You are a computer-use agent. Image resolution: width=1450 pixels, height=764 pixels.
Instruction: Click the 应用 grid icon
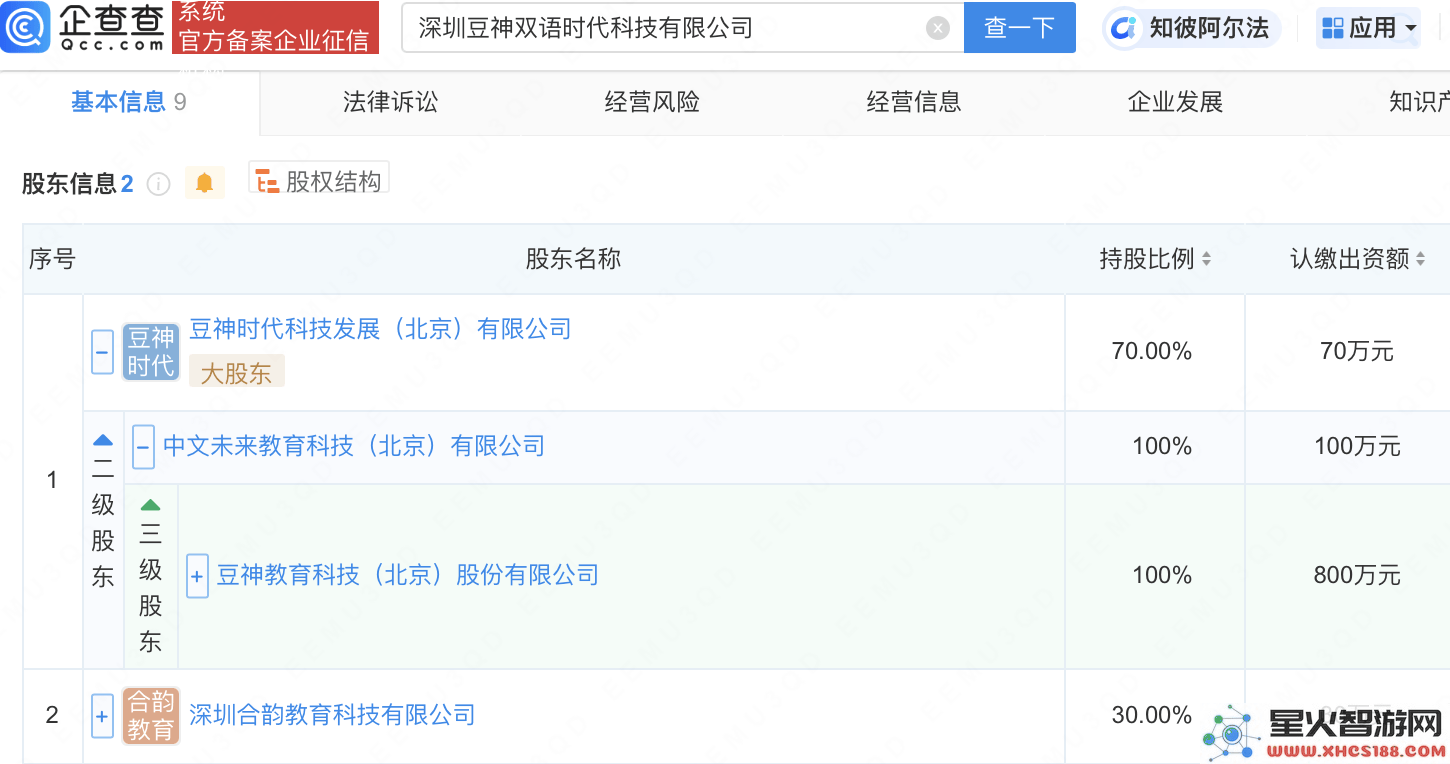pyautogui.click(x=1333, y=28)
